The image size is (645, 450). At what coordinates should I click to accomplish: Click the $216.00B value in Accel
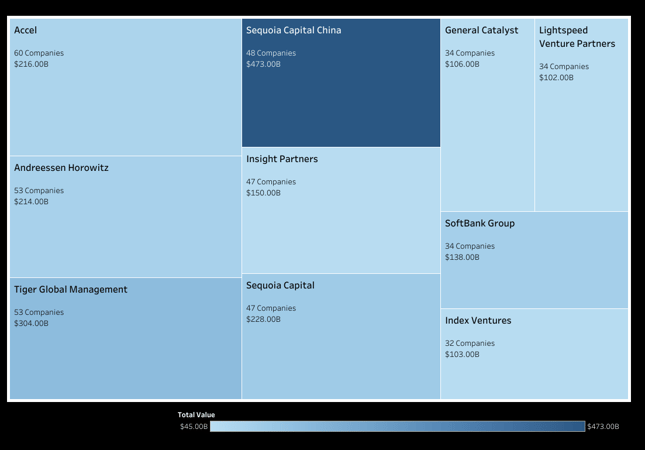[31, 64]
